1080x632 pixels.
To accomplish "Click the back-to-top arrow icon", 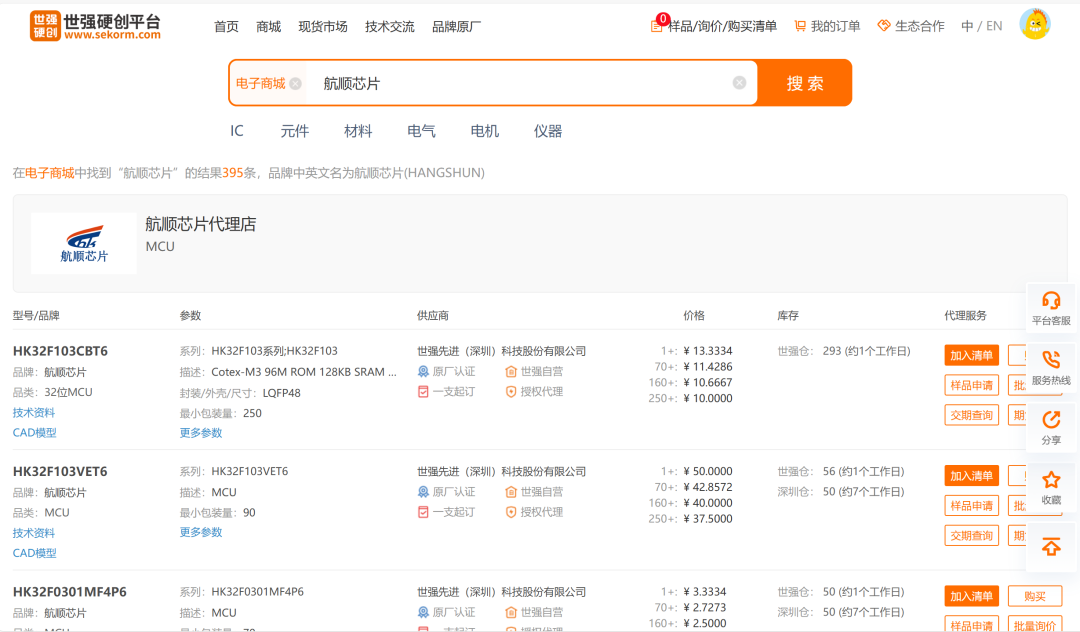I will point(1051,547).
